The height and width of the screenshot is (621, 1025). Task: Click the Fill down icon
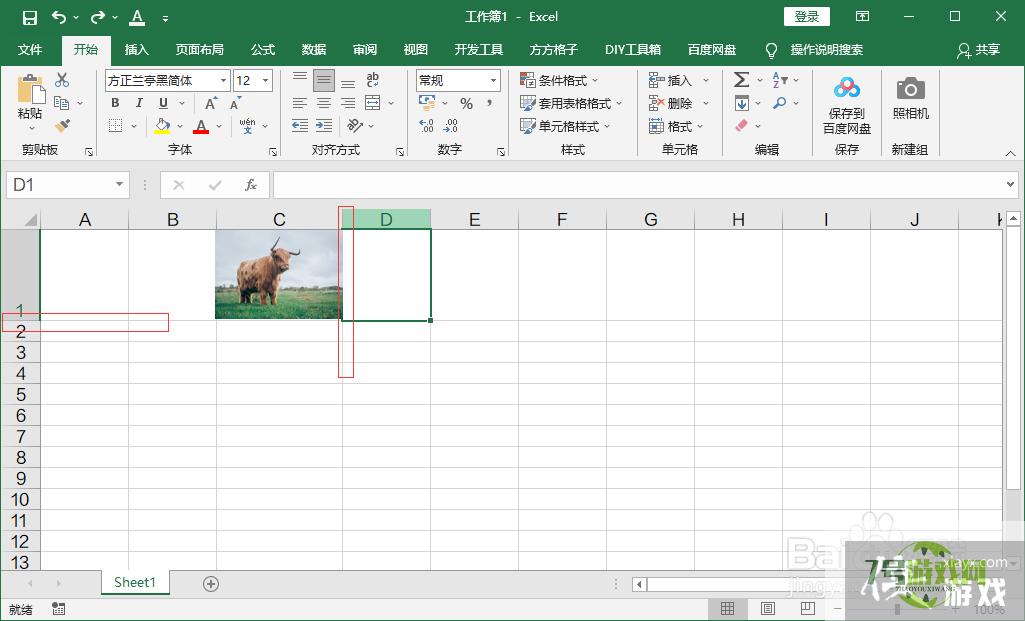coord(742,103)
